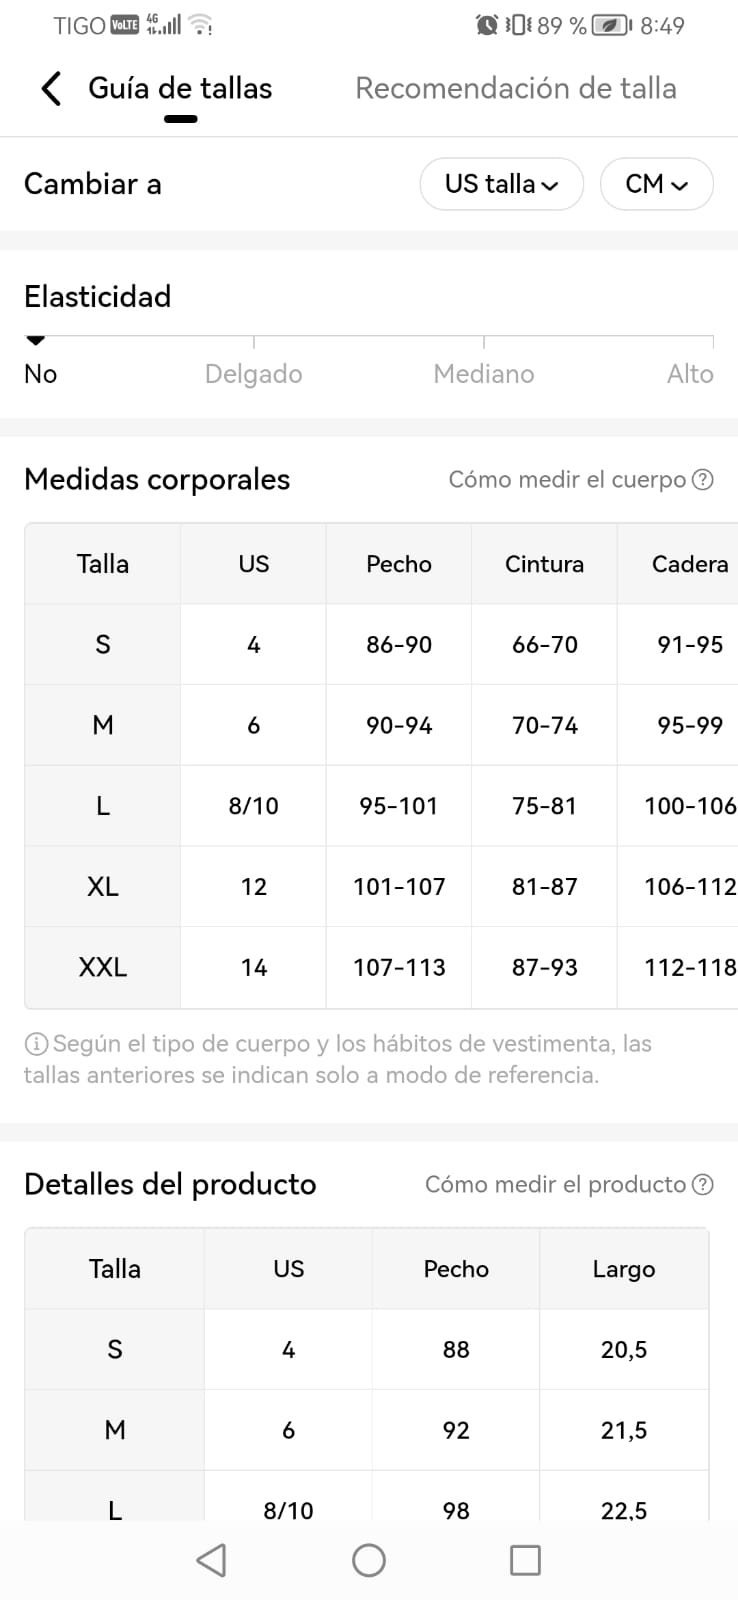
Task: Select the Guía de tallas tab
Action: pos(180,89)
